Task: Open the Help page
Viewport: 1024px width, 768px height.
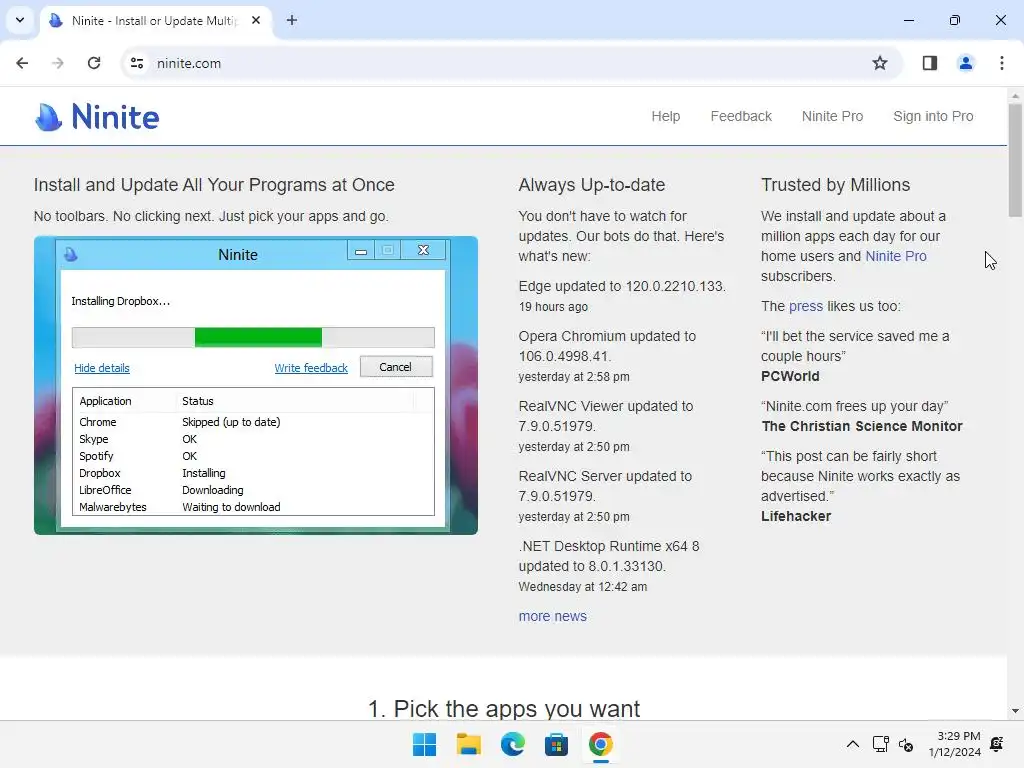Action: click(x=665, y=116)
